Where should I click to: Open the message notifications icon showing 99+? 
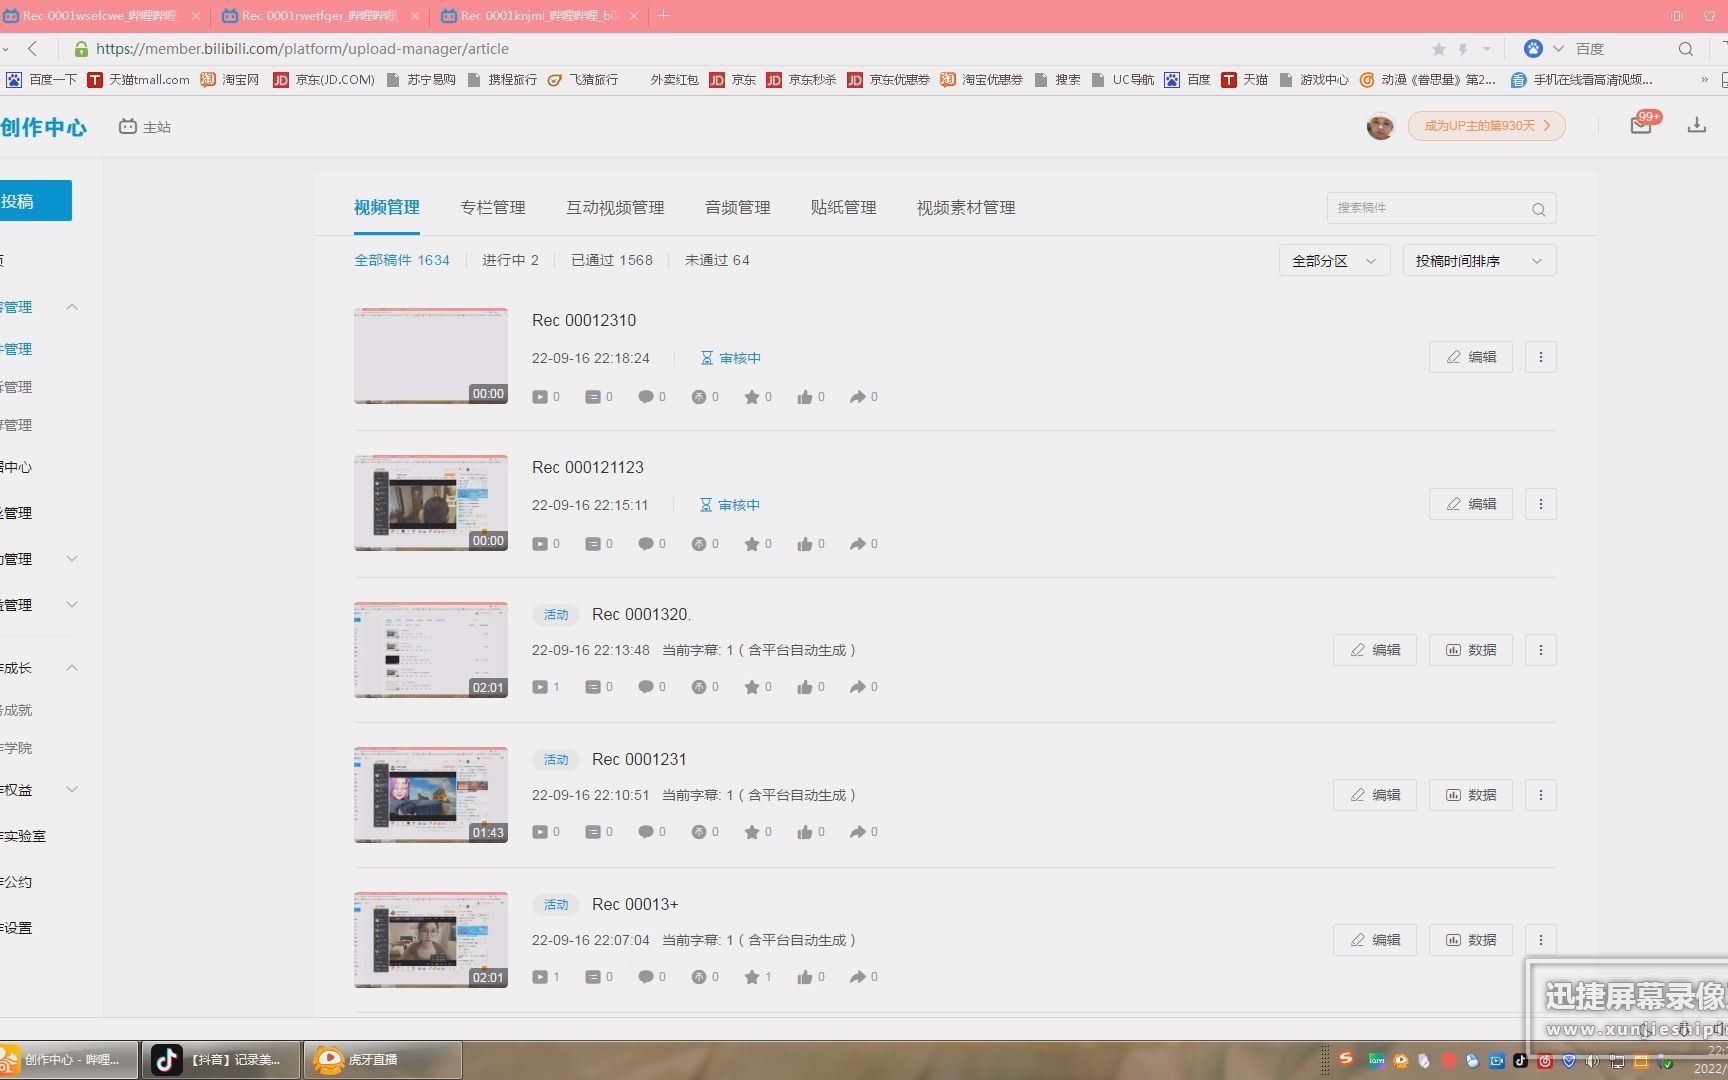pyautogui.click(x=1639, y=125)
